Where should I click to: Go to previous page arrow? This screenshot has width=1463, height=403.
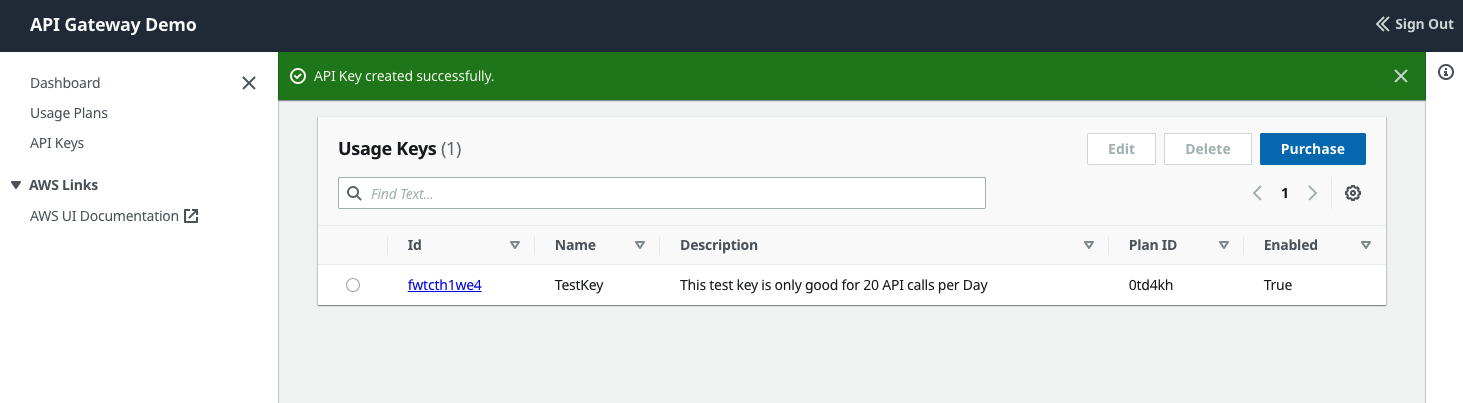pyautogui.click(x=1257, y=193)
